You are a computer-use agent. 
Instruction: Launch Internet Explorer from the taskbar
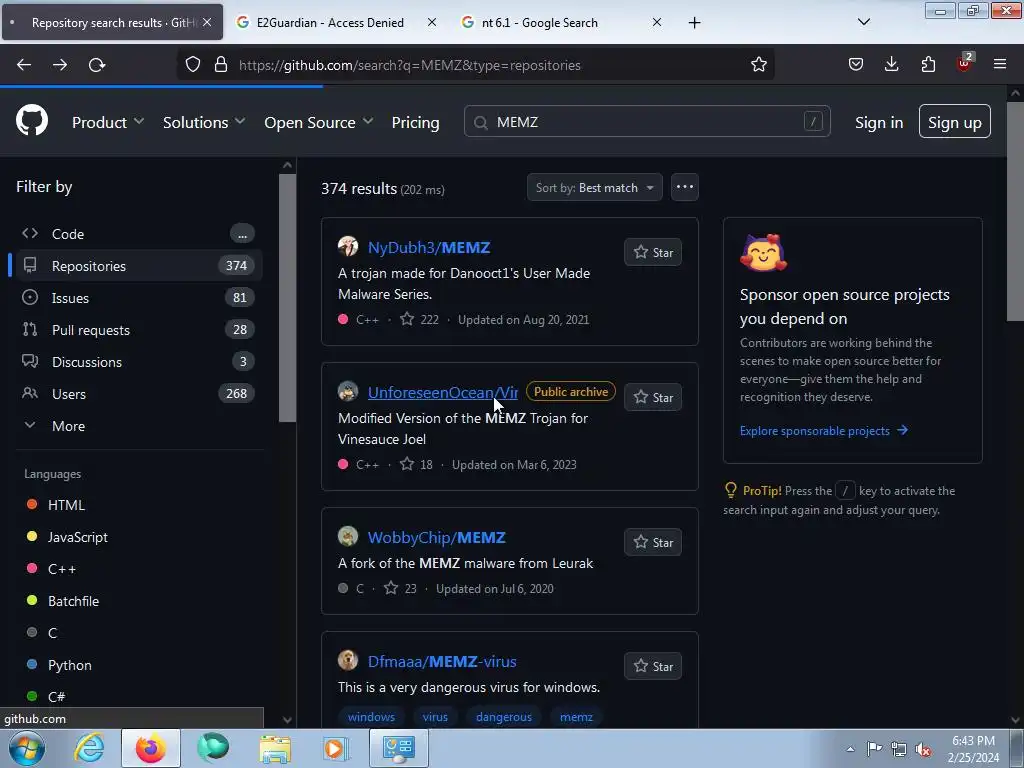(89, 748)
